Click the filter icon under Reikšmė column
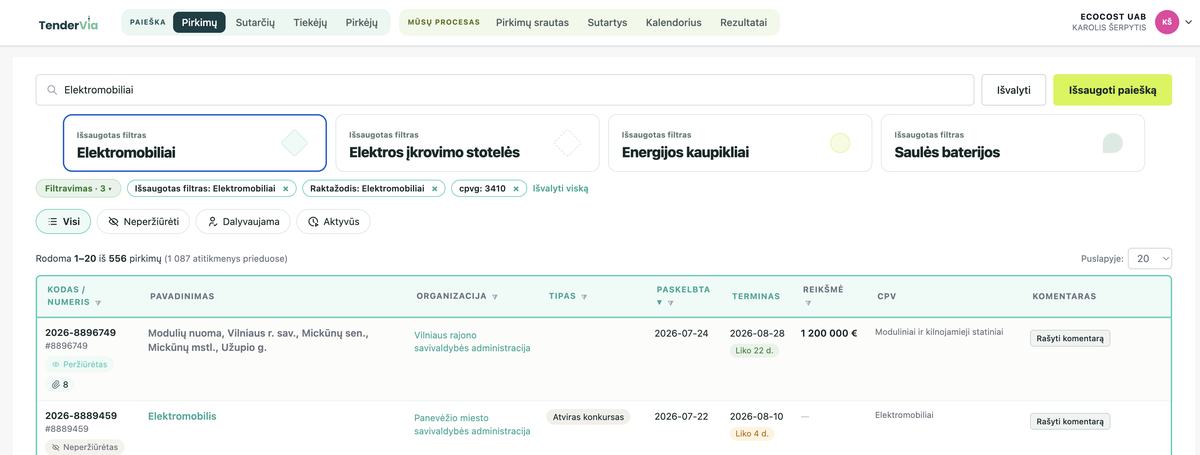Viewport: 1200px width, 455px height. (808, 302)
